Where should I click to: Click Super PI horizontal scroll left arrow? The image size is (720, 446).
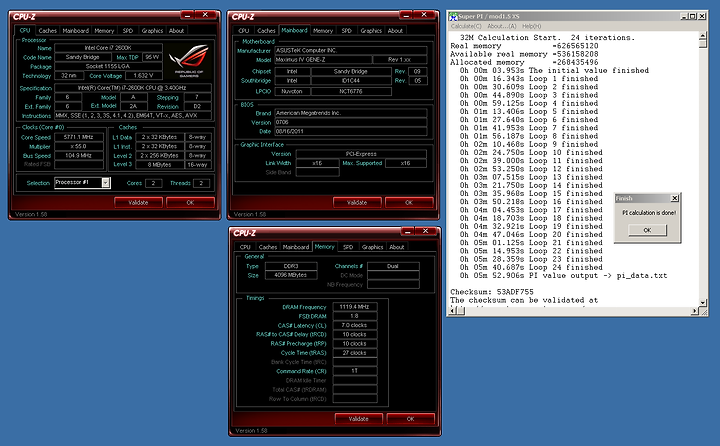pos(452,311)
